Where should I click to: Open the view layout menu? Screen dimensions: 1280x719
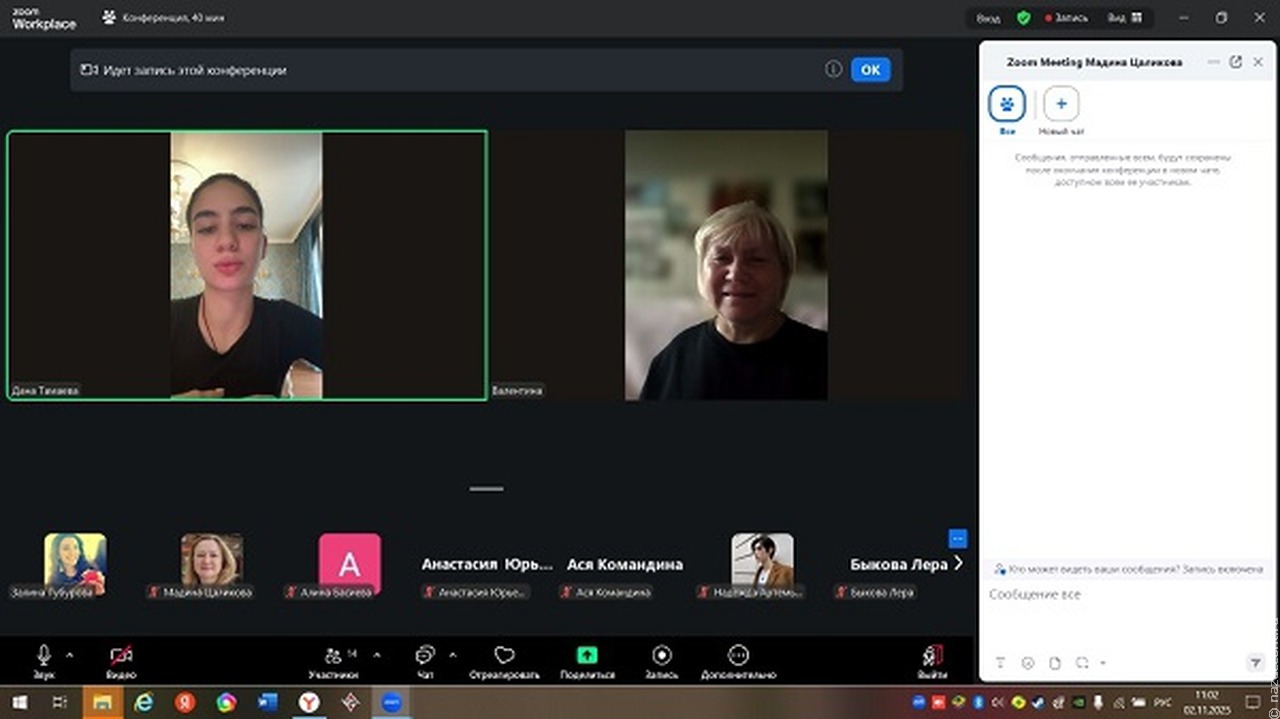[x=1124, y=18]
